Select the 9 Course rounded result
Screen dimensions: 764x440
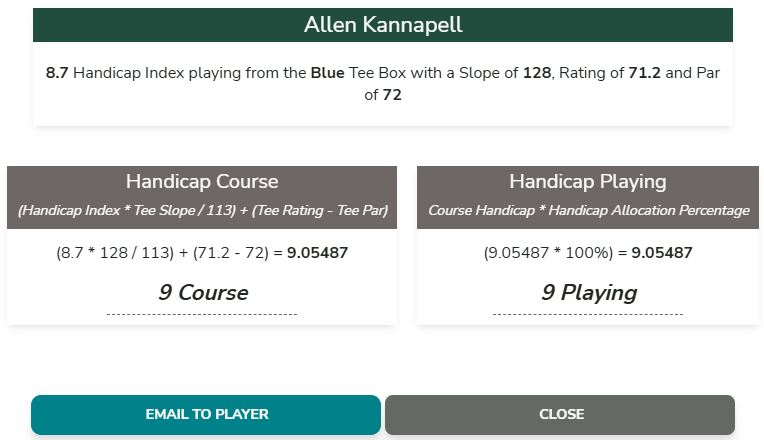(x=202, y=293)
